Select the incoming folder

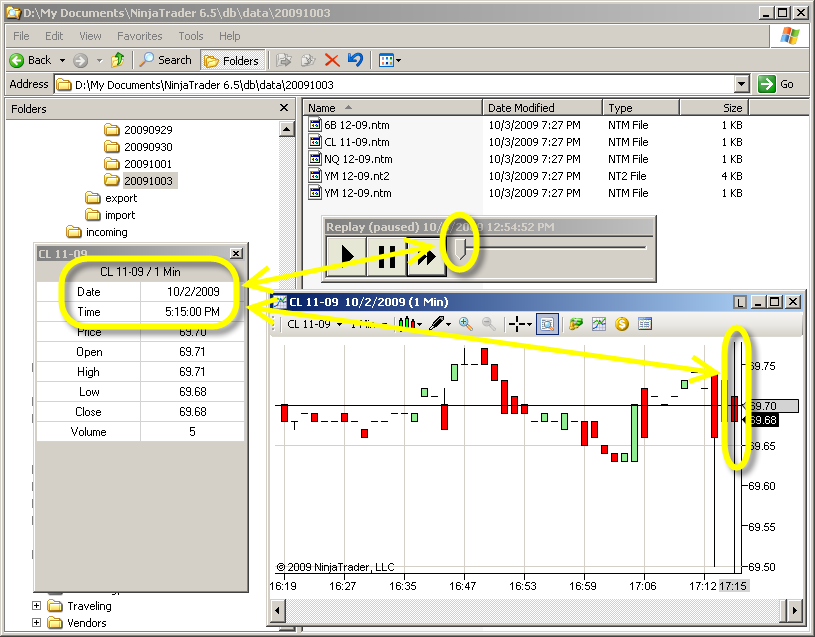(107, 232)
